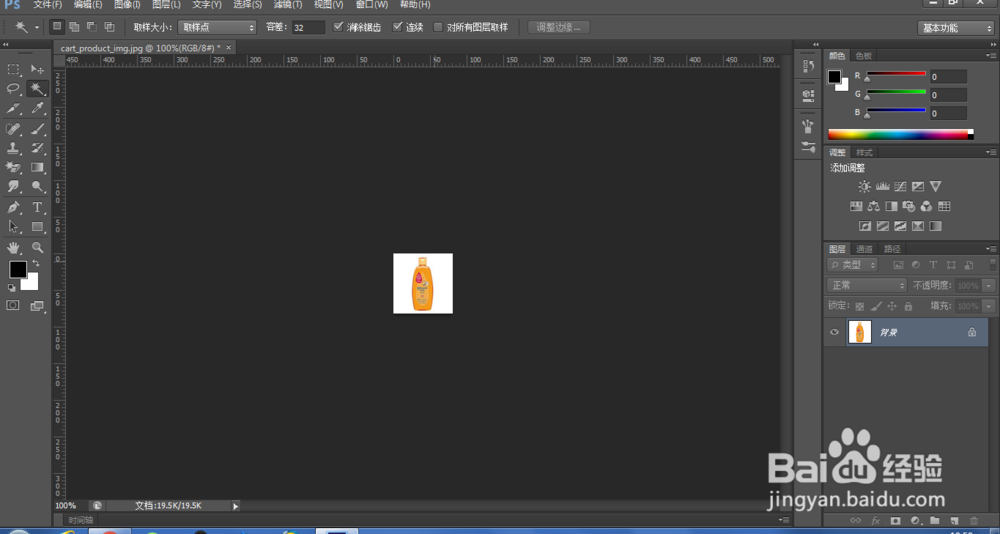Open the File menu
Screen dimensions: 1000x534
(x=48, y=4)
